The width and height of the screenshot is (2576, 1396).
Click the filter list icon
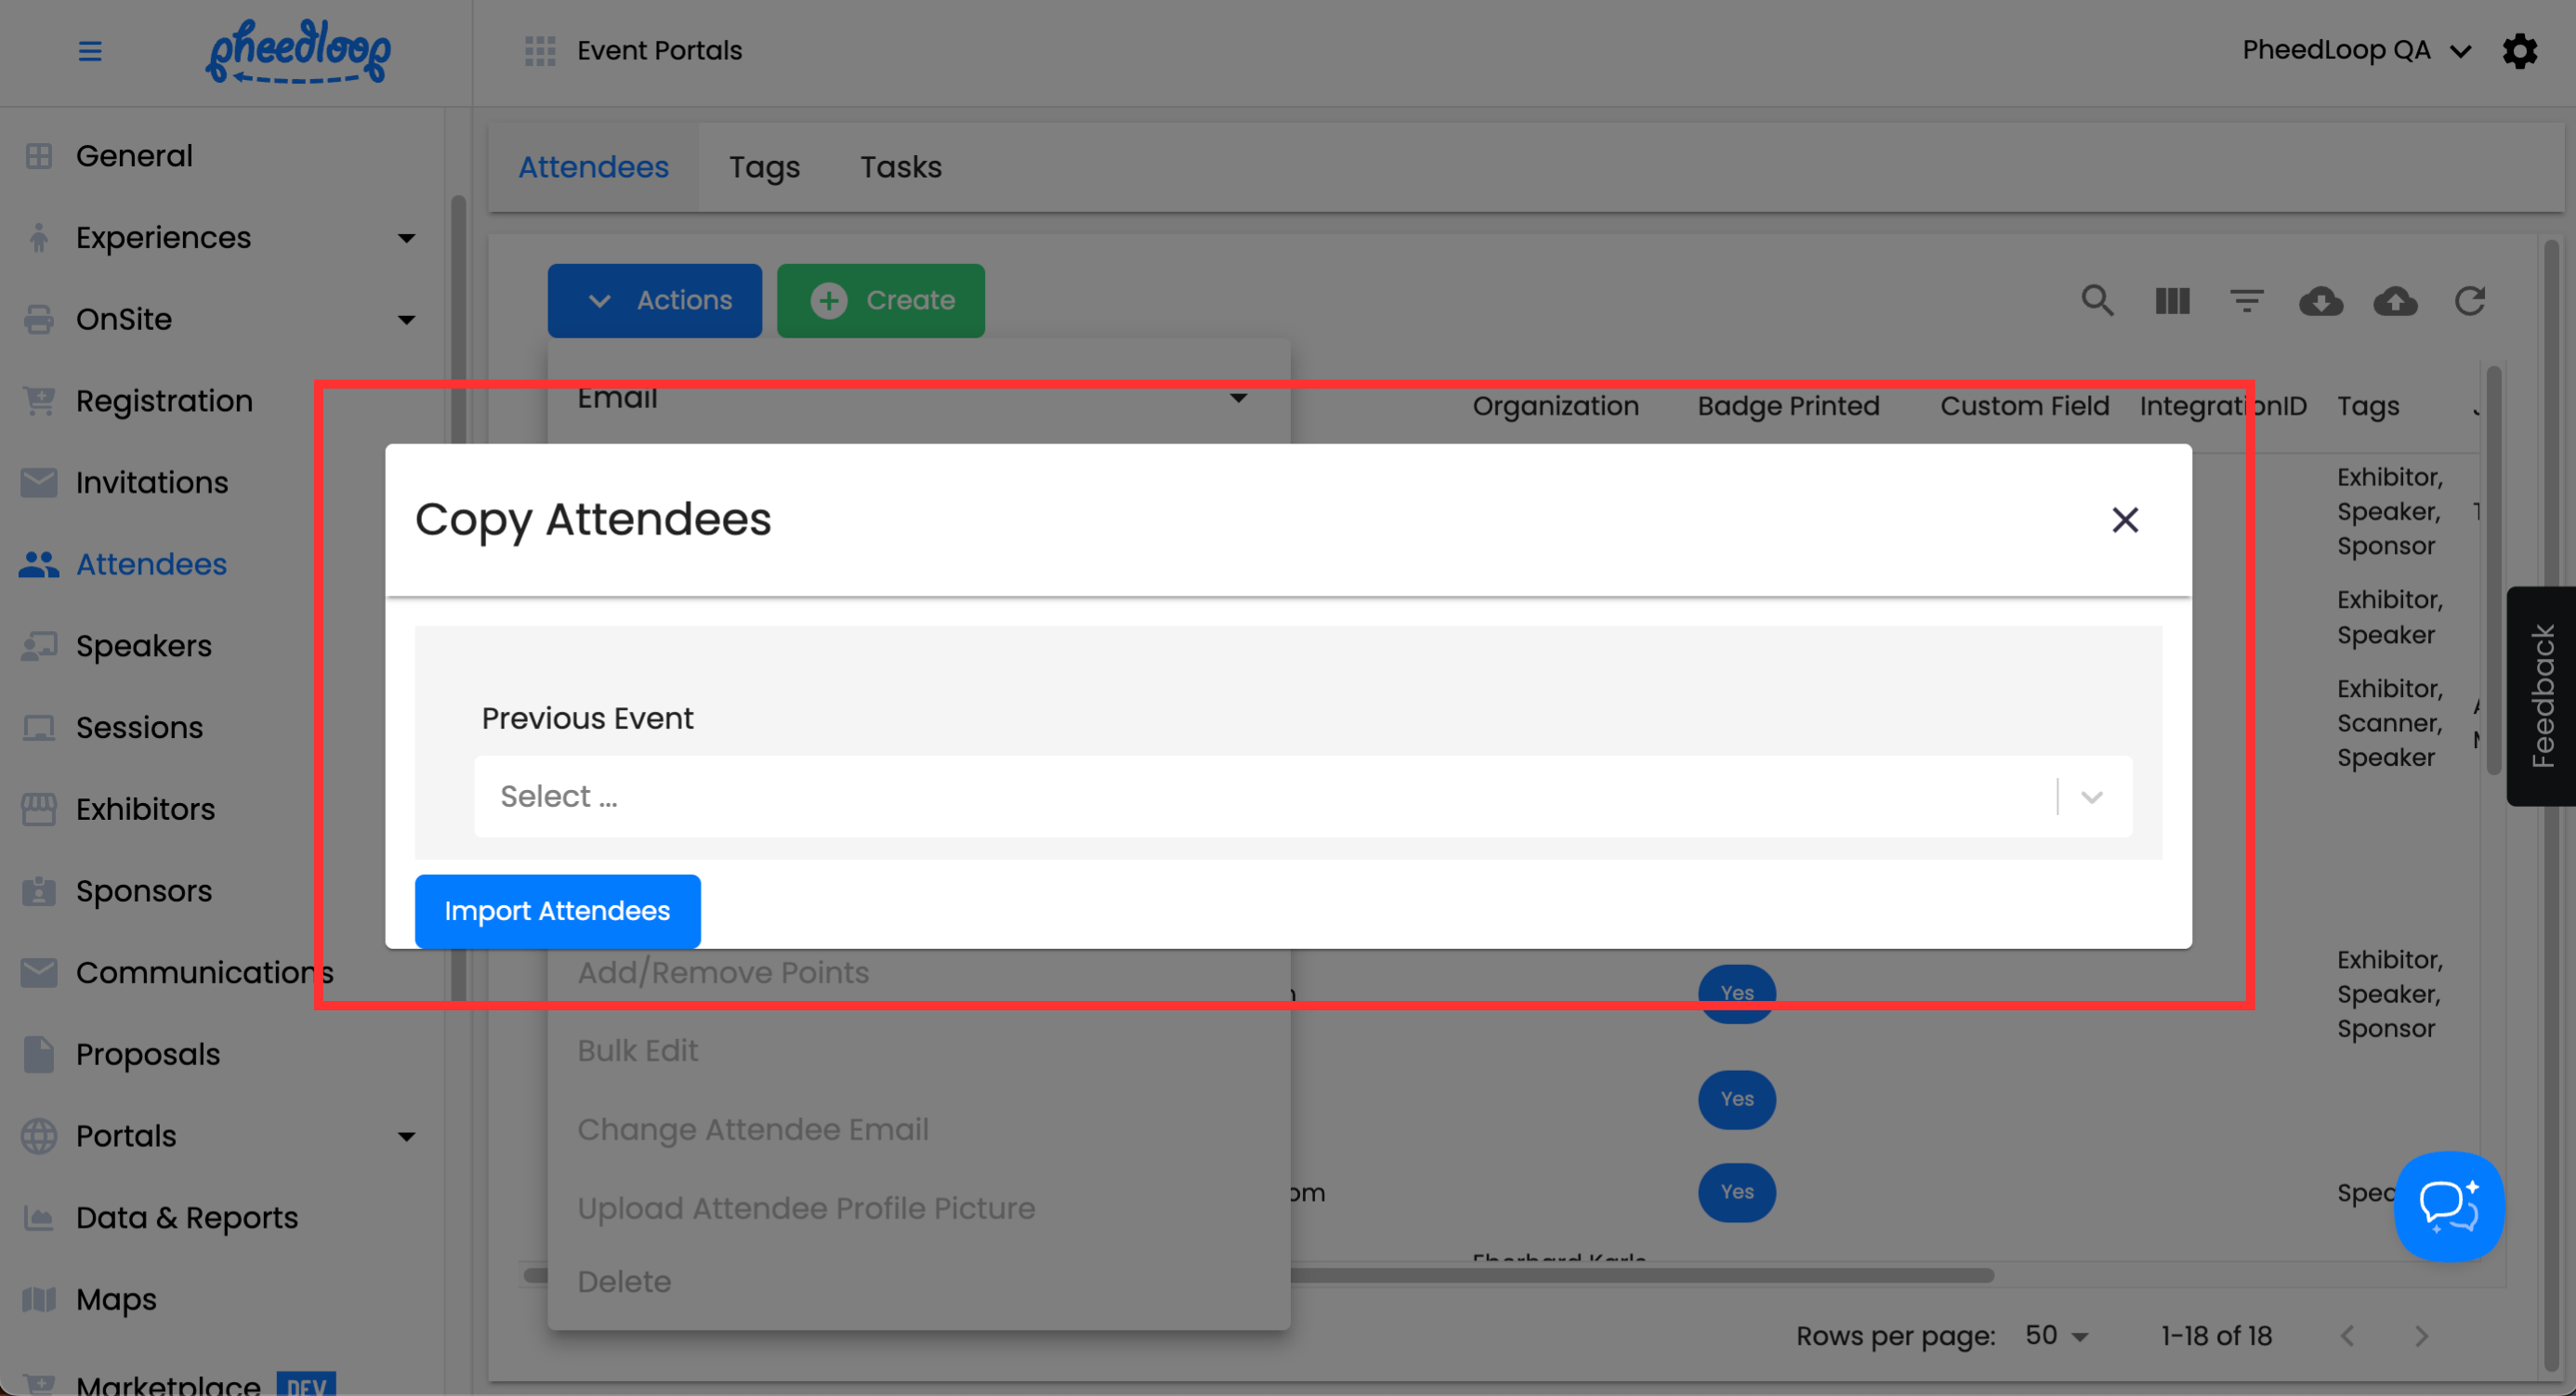click(2246, 300)
